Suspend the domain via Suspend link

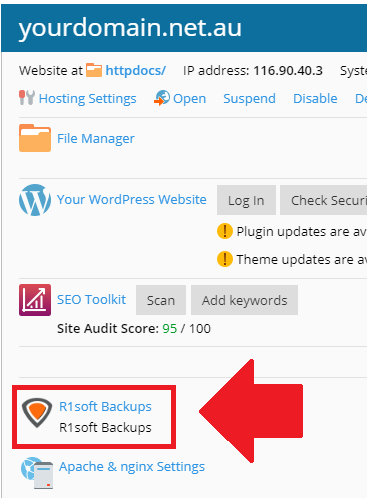pos(249,99)
